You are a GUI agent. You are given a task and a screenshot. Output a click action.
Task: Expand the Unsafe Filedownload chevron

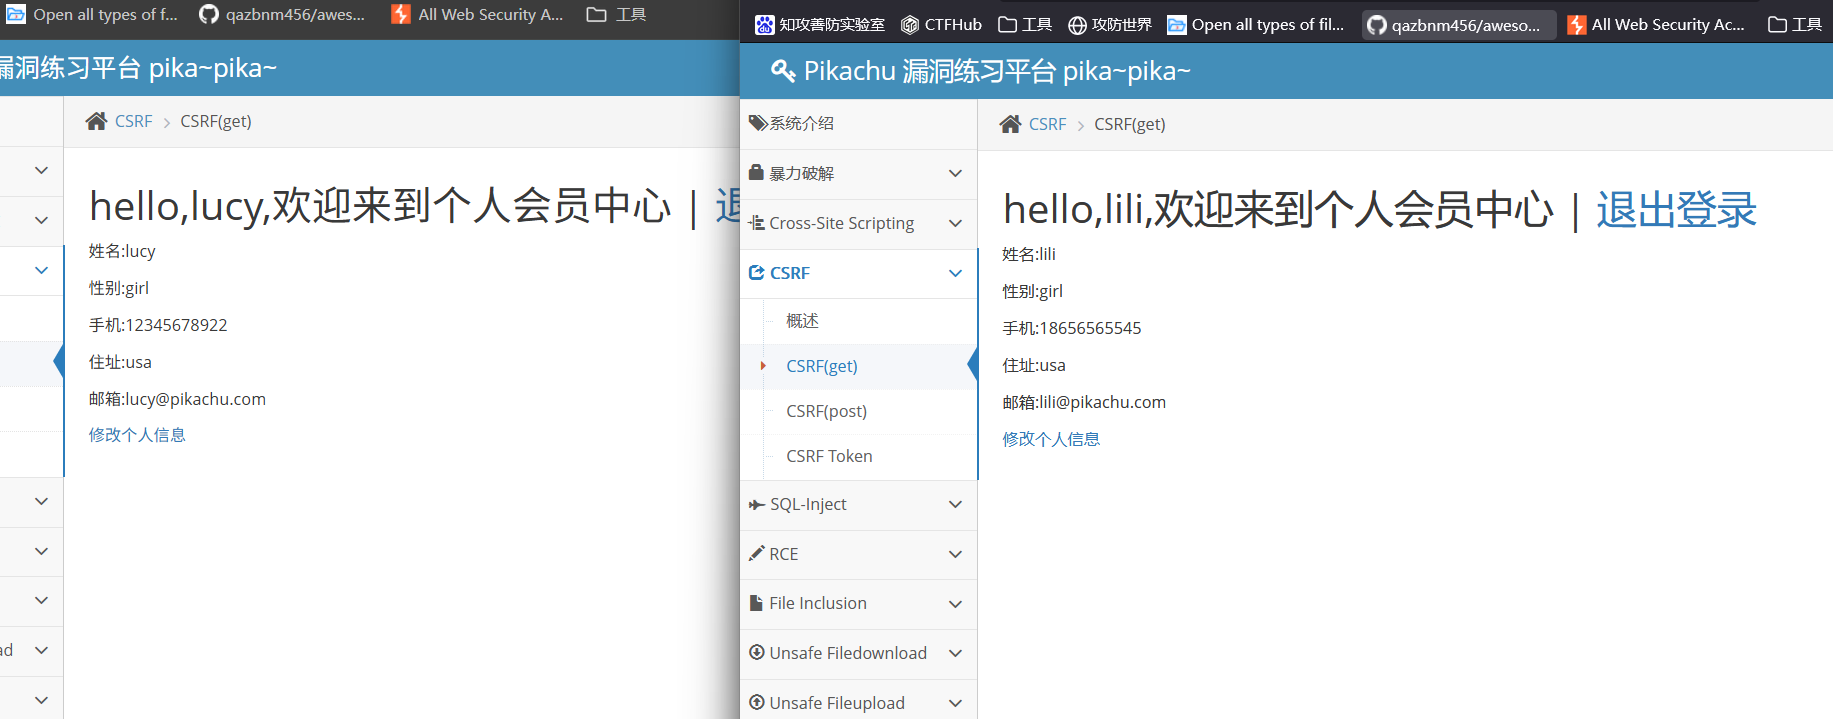[955, 653]
